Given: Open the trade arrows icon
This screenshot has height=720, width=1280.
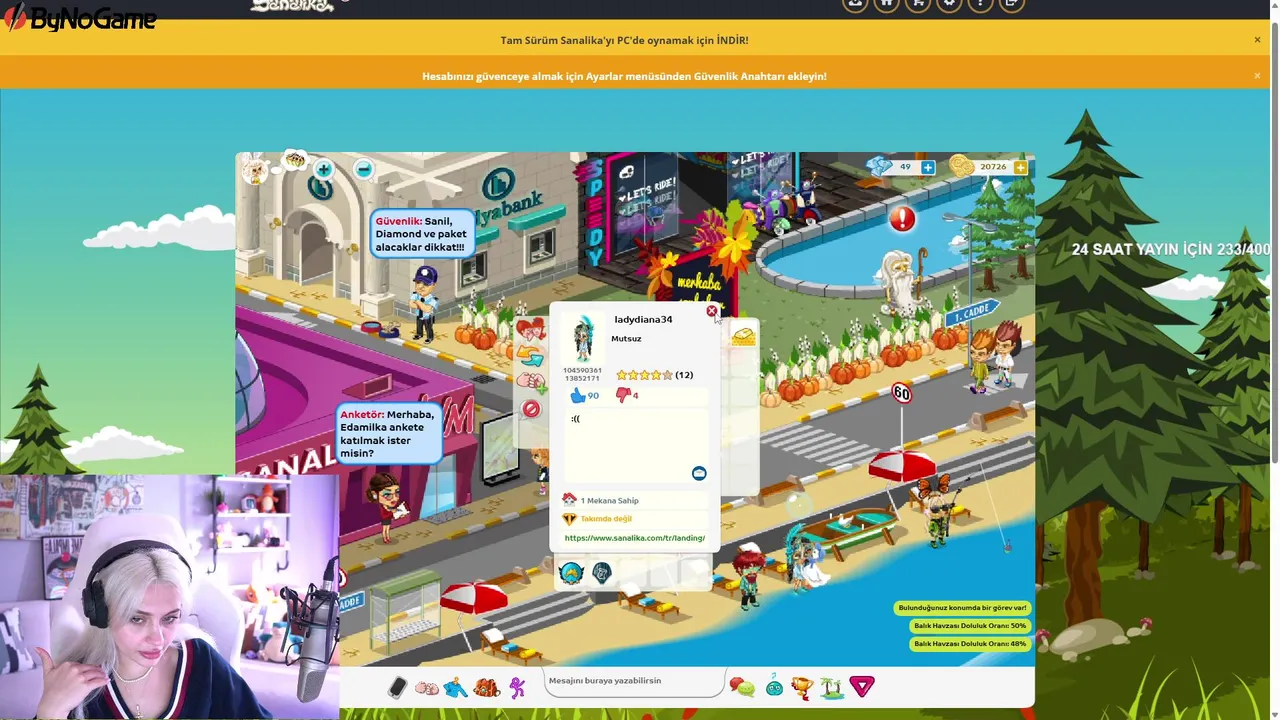Looking at the screenshot, I should [530, 356].
